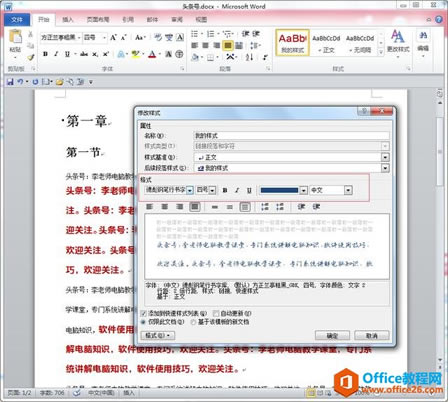The width and height of the screenshot is (448, 402).
Task: Open 'Style for following paragraph' dropdown
Action: click(385, 168)
